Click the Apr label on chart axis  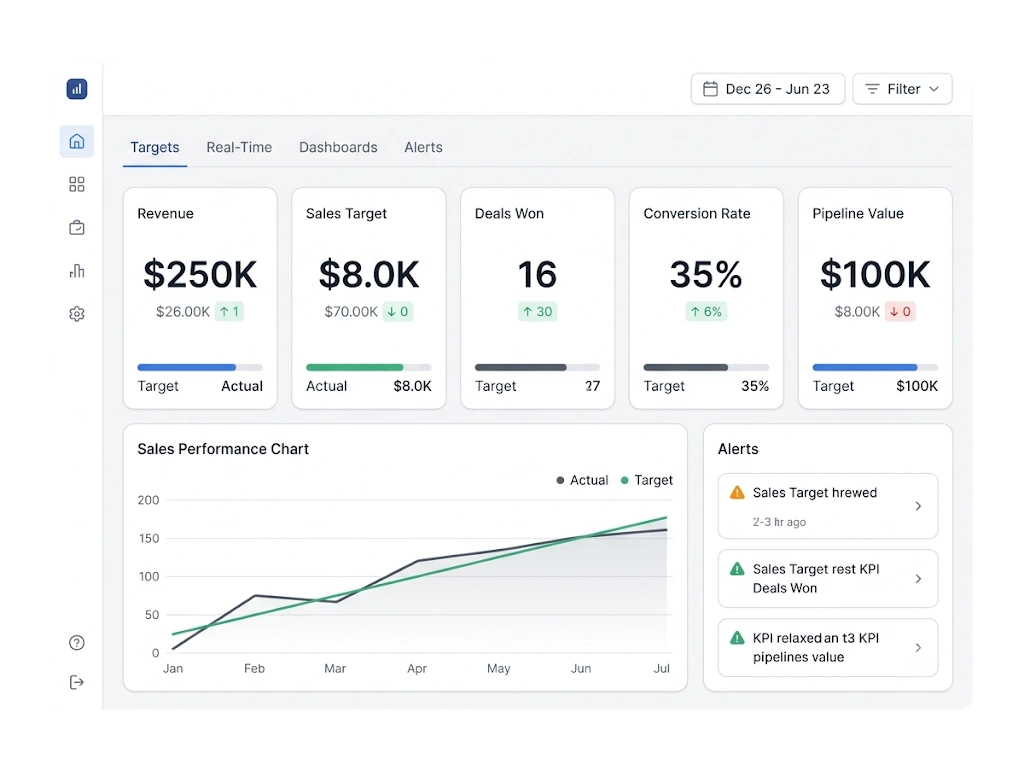(x=417, y=668)
